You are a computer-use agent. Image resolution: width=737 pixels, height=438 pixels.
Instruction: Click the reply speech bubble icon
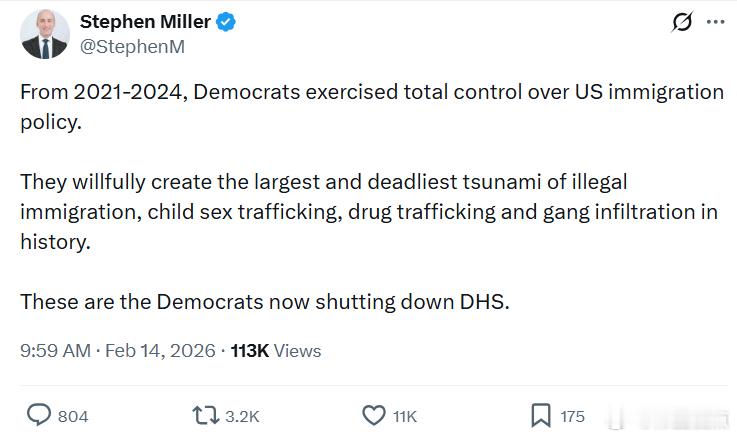pos(39,415)
